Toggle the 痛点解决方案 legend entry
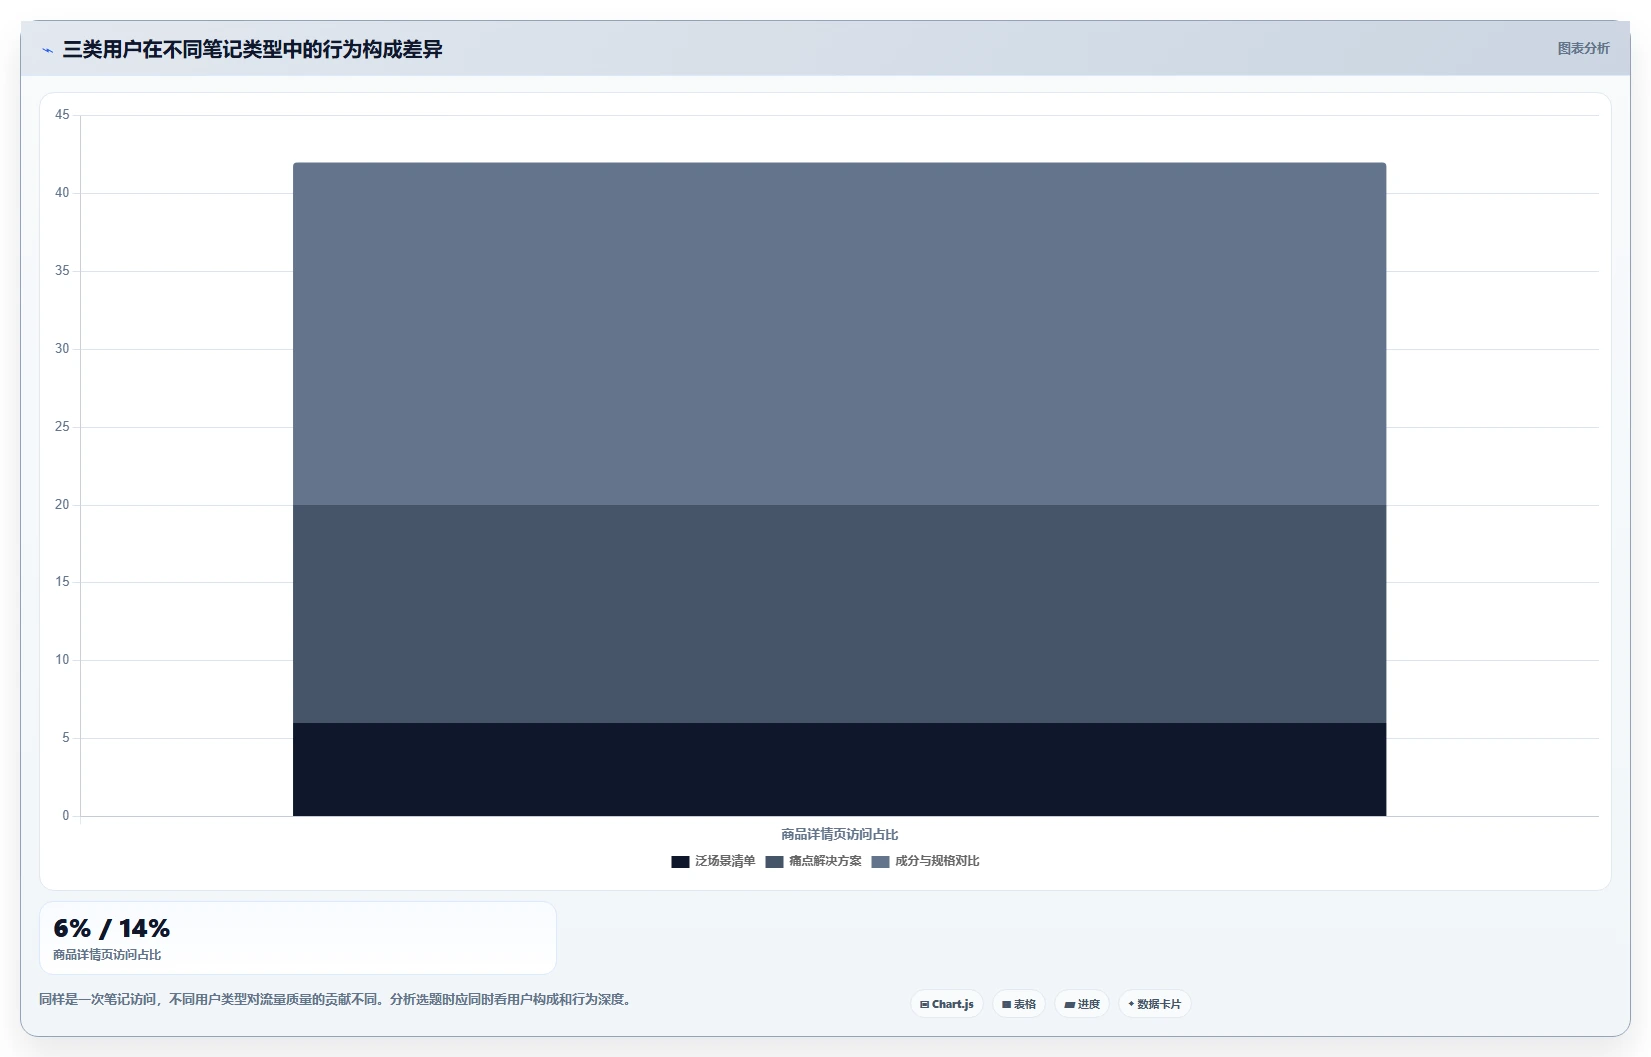Image resolution: width=1651 pixels, height=1057 pixels. pyautogui.click(x=813, y=861)
